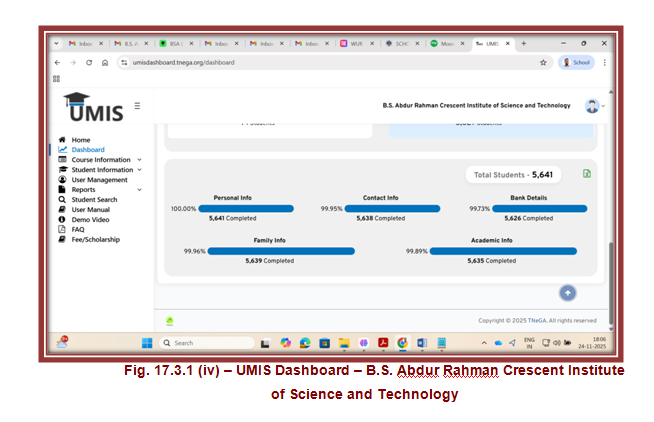Go to Home in the sidebar
Screen dimensions: 654x422
point(81,140)
